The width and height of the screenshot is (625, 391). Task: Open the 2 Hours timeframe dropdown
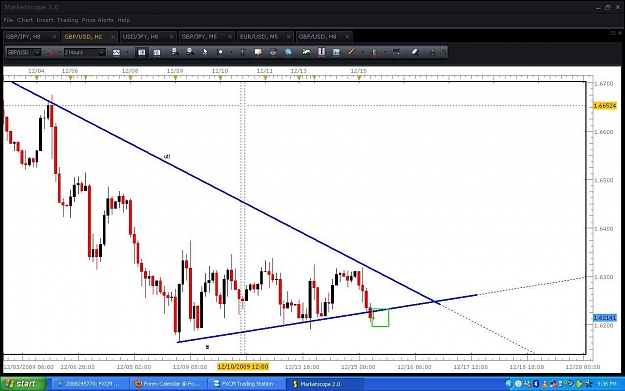[x=85, y=52]
